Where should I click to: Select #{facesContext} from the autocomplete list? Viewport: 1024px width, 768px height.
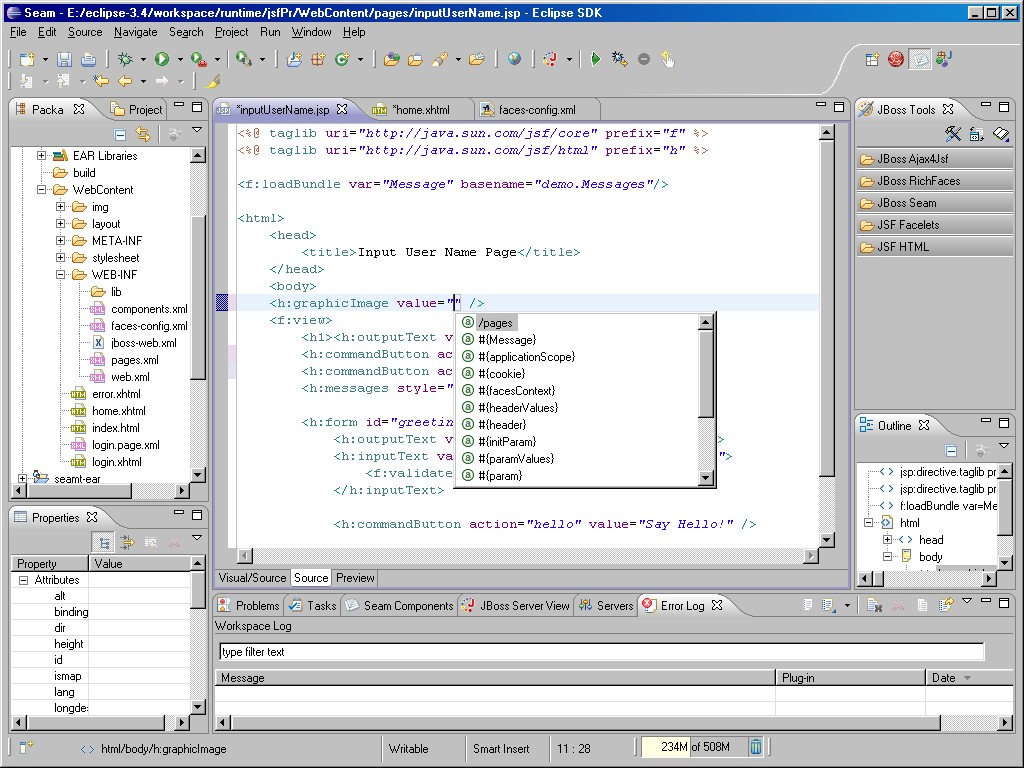516,391
